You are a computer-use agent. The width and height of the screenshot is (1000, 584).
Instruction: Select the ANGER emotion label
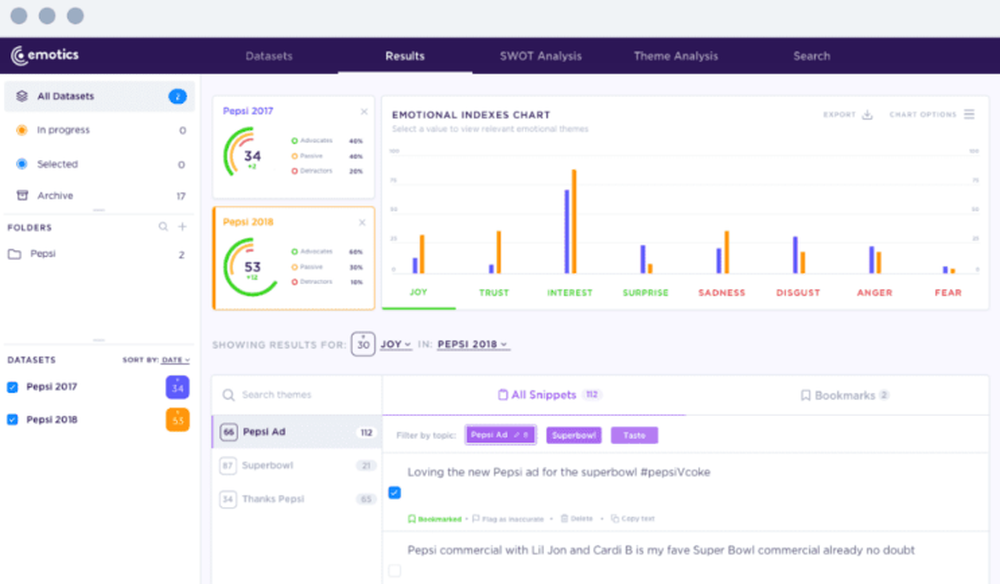[874, 293]
